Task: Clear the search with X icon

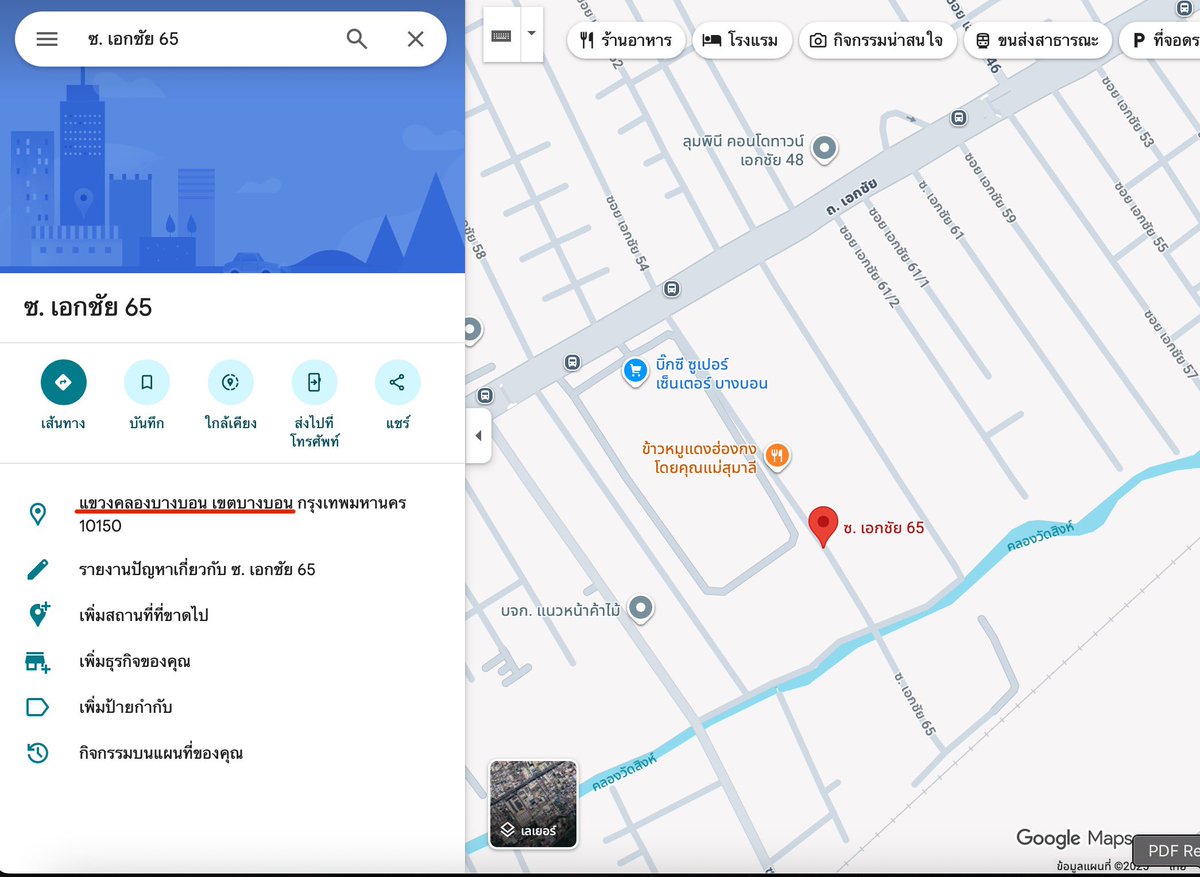Action: coord(416,39)
